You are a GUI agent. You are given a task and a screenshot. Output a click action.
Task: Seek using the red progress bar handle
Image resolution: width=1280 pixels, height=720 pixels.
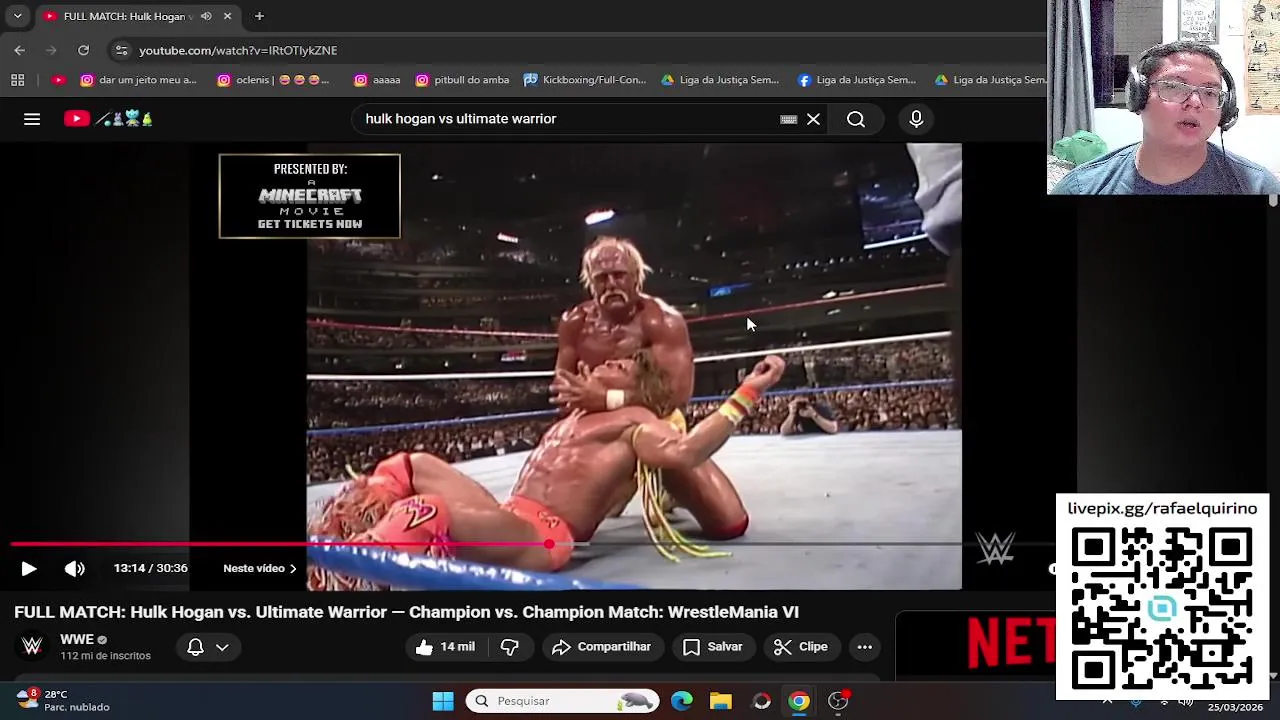click(549, 544)
